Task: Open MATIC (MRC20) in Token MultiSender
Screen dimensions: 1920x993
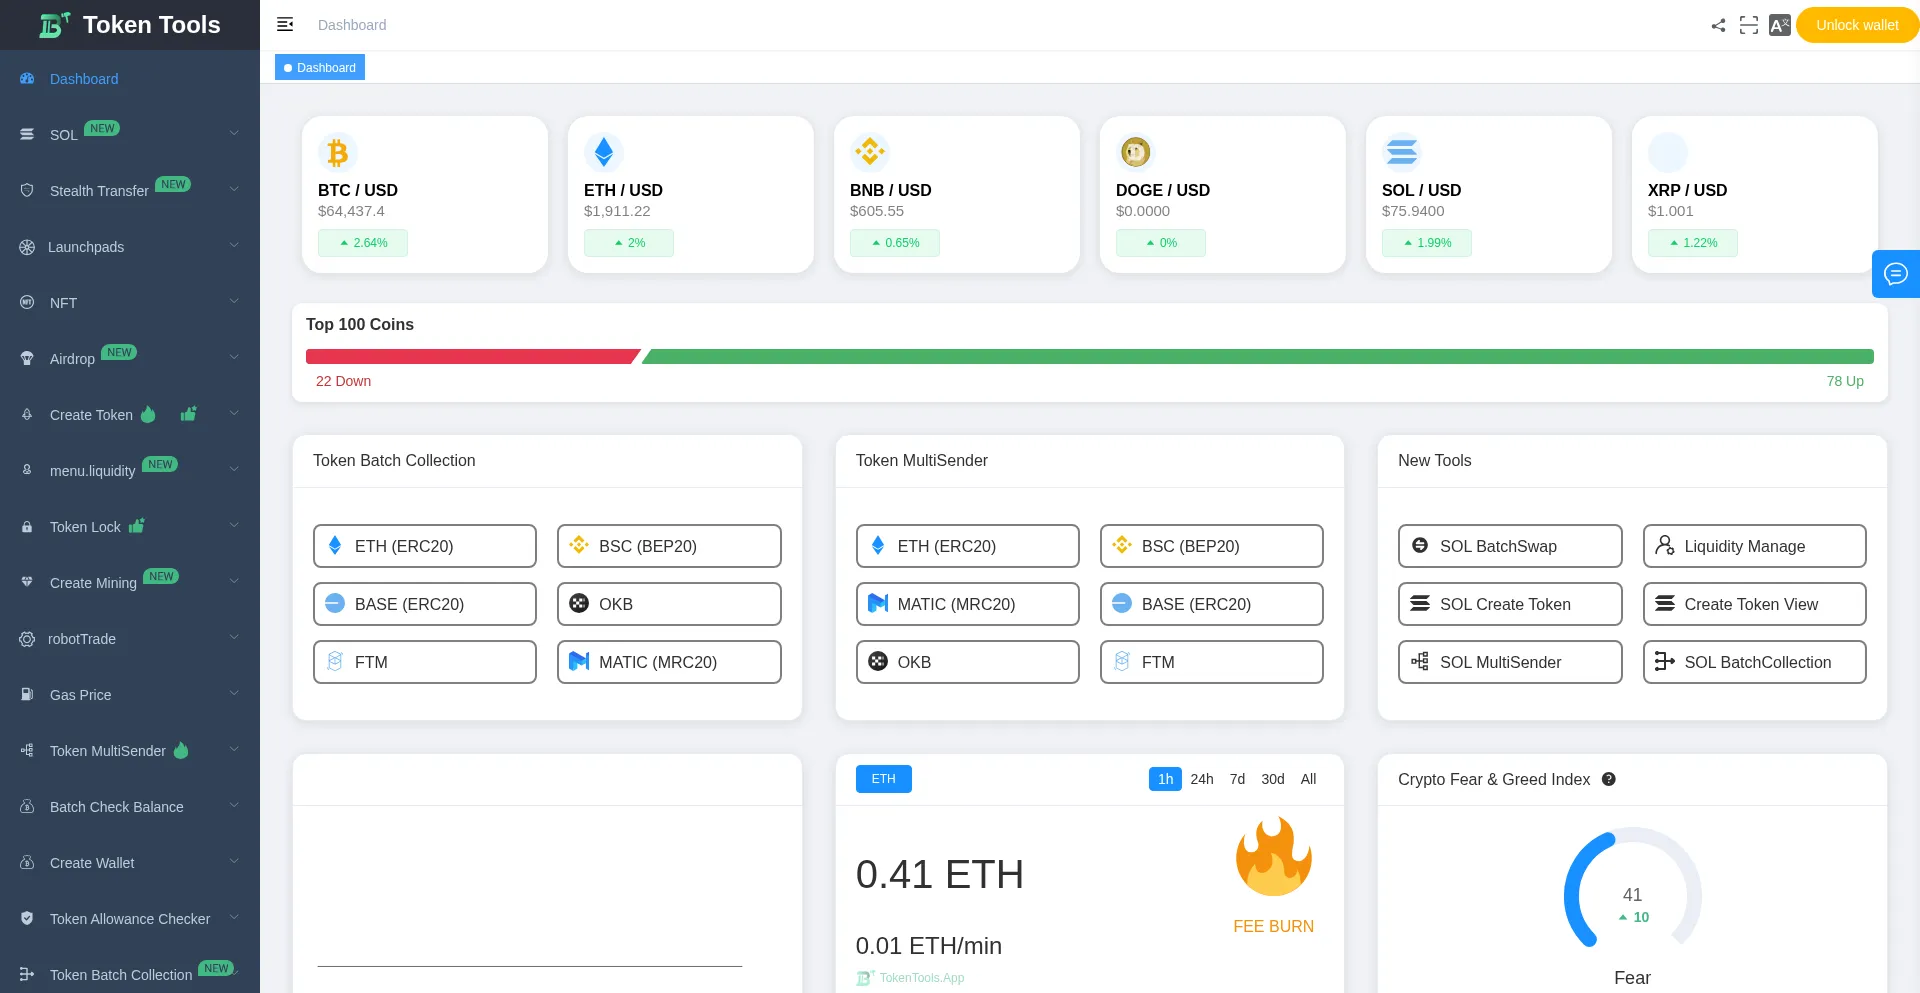Action: point(968,604)
